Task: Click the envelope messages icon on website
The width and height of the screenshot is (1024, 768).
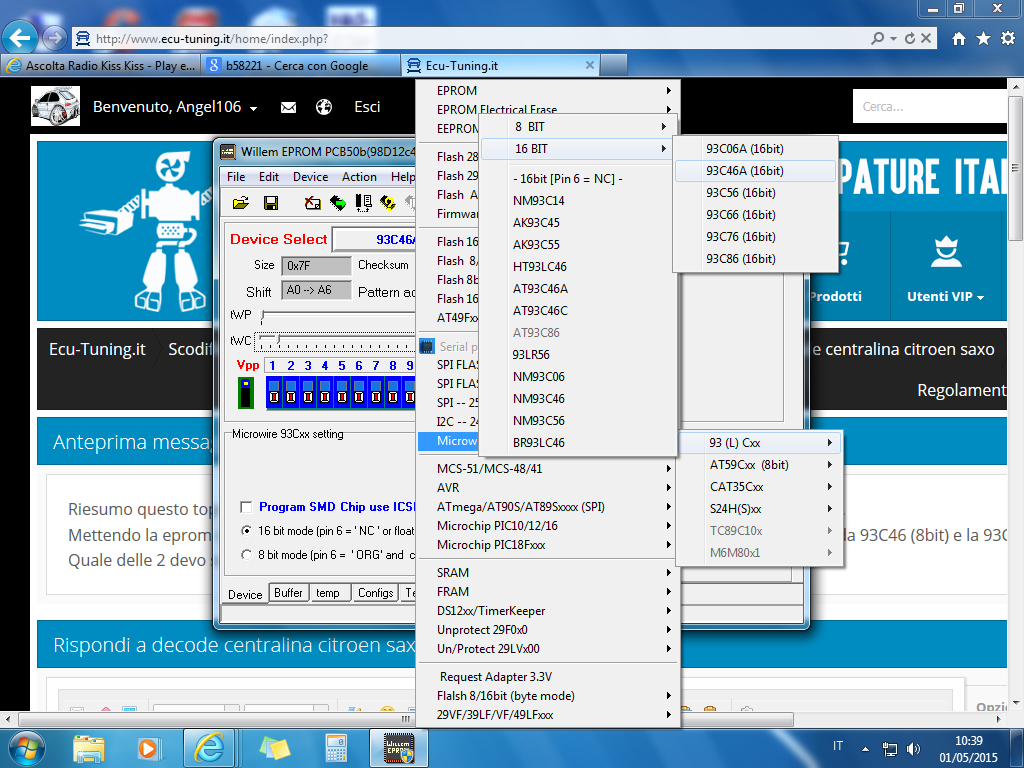Action: tap(288, 107)
